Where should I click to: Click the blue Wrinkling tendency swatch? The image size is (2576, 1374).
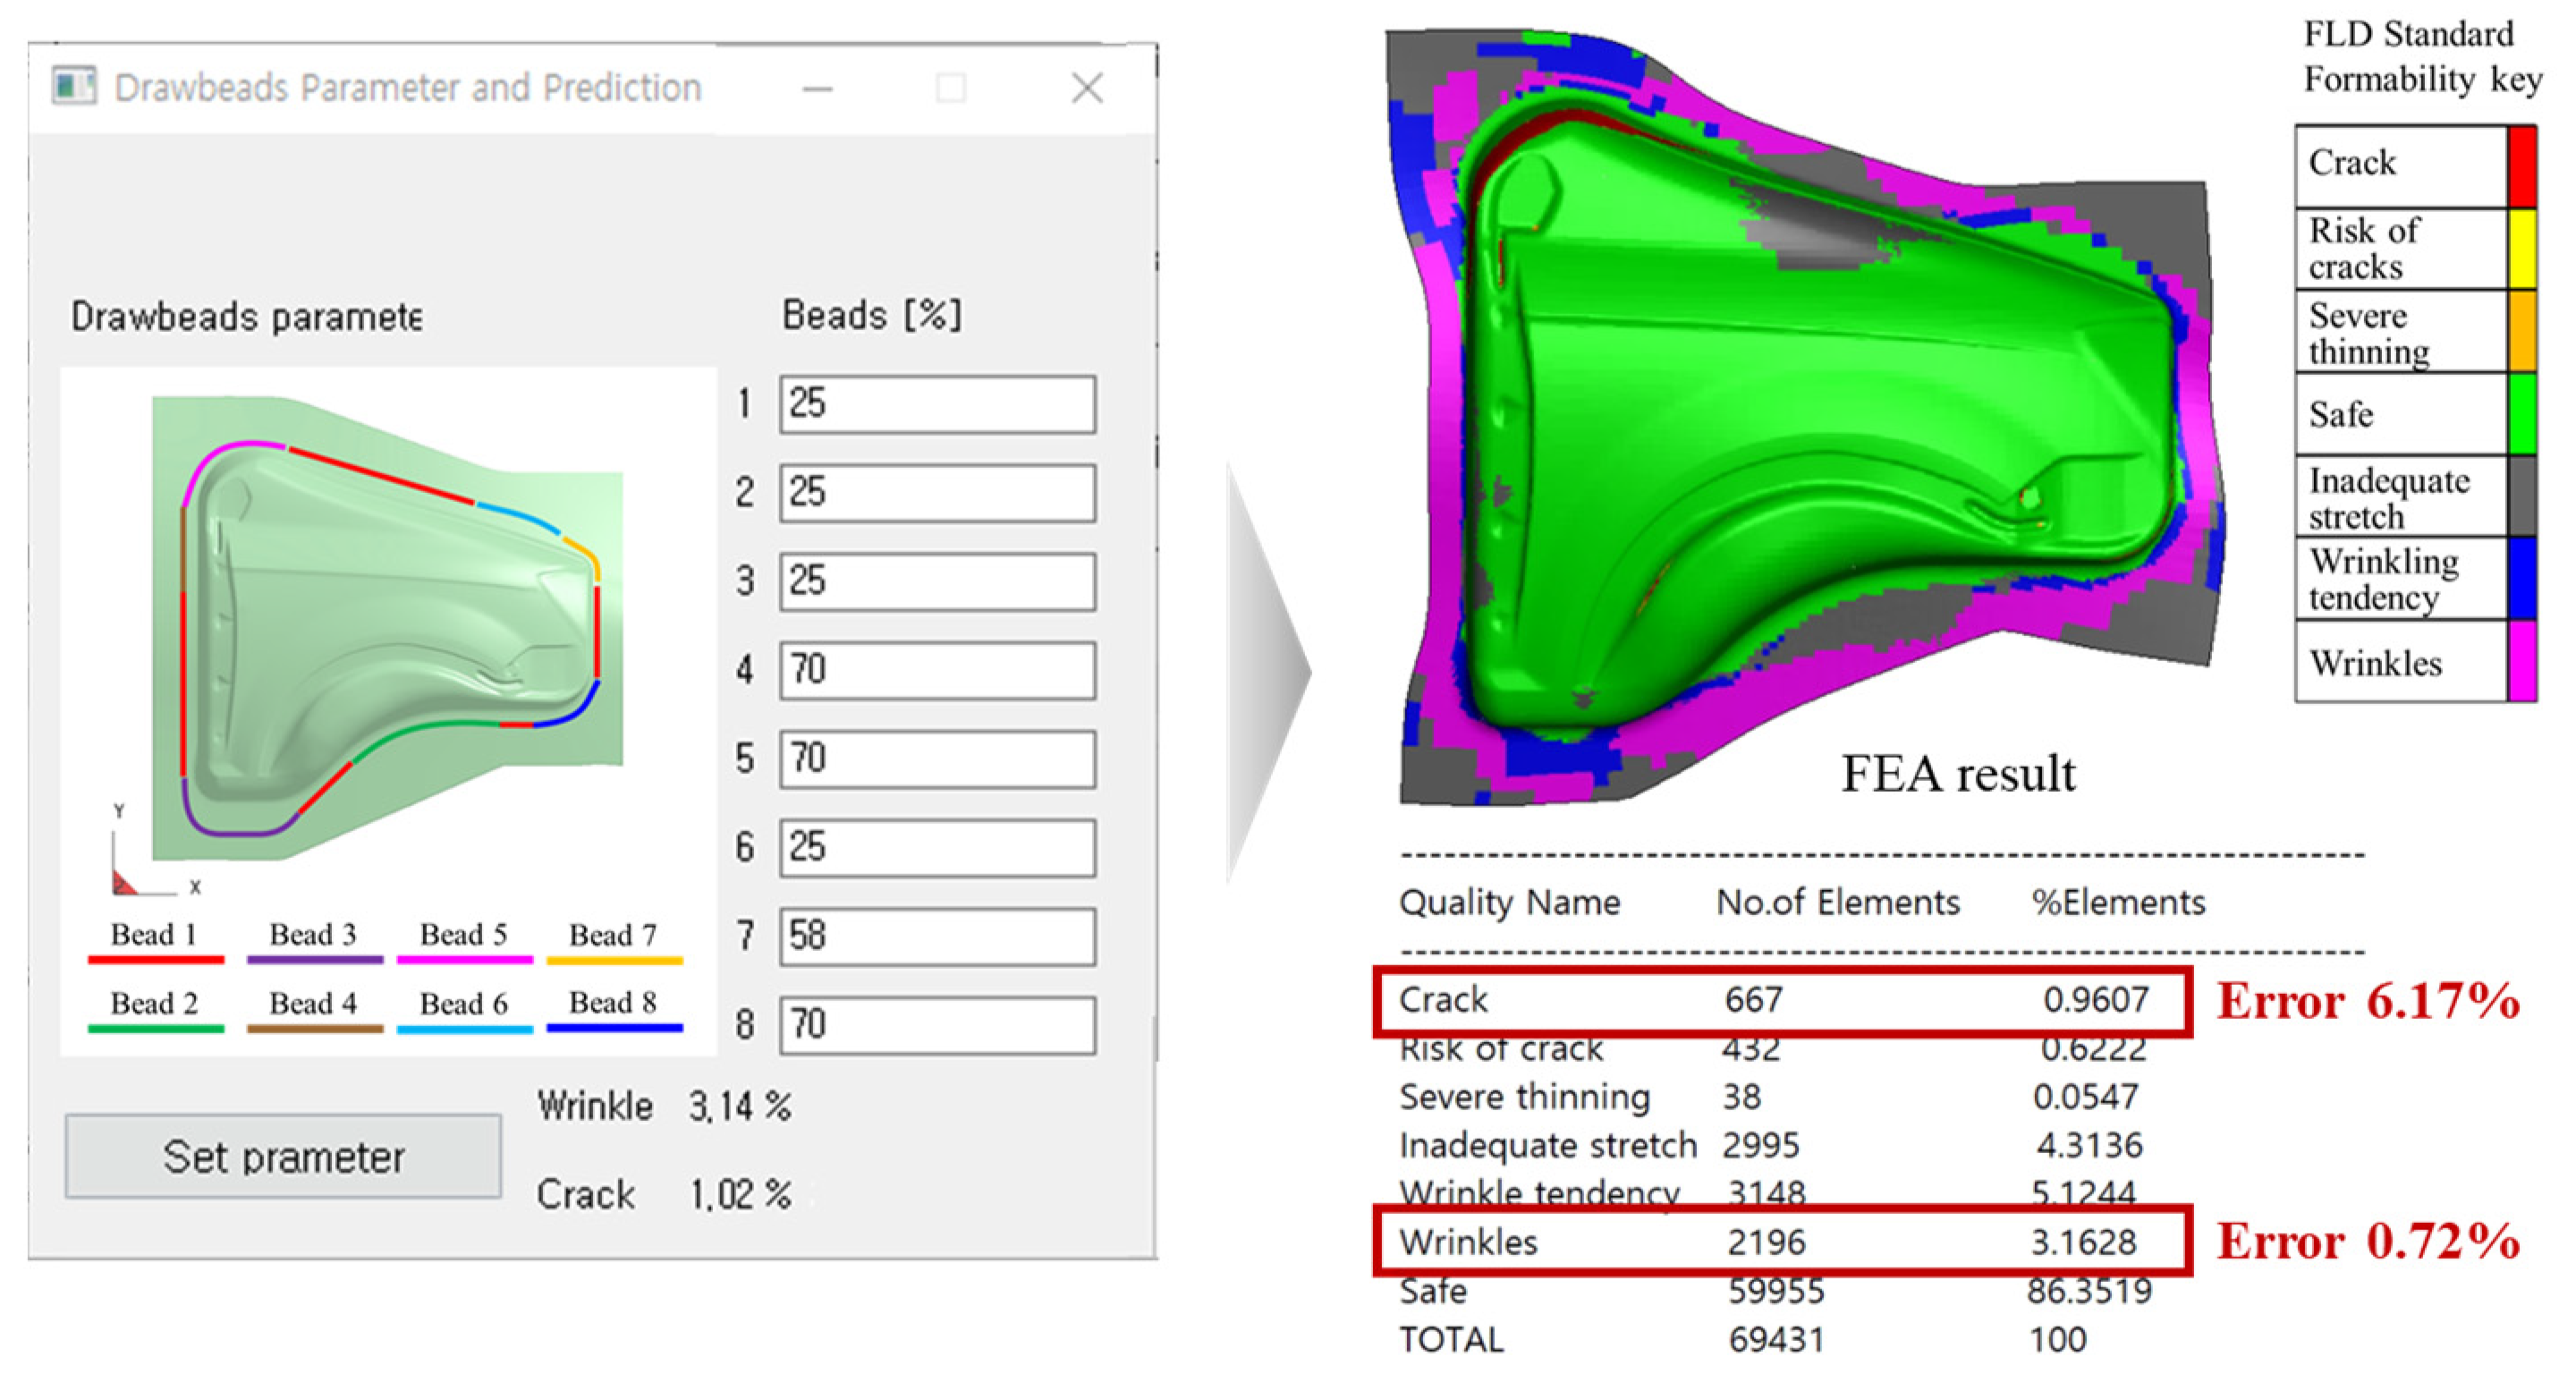[x=2522, y=578]
